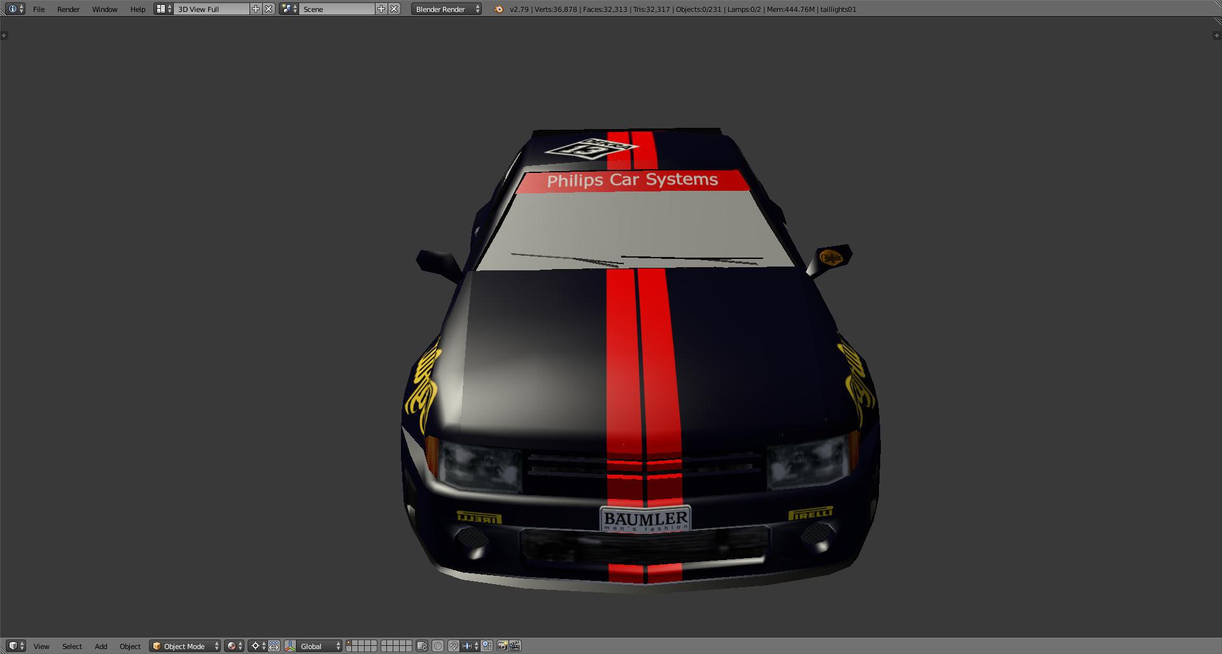
Task: Toggle proportional editing mode
Action: [437, 646]
